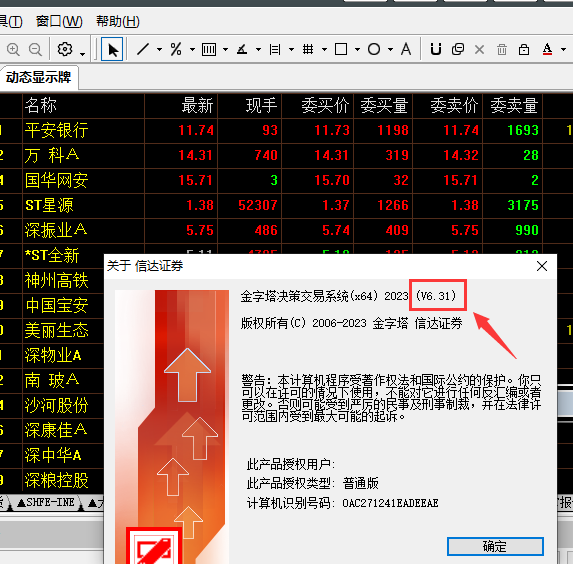
Task: Select the text annotation A tool
Action: click(406, 49)
